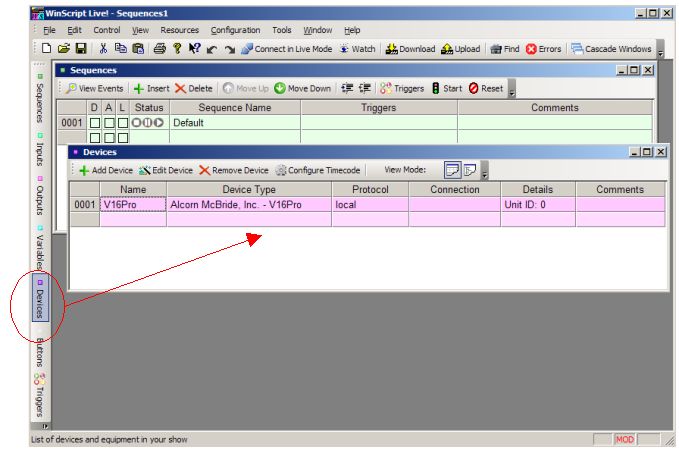Save script with the floppy disk icon
This screenshot has height=456, width=679.
pyautogui.click(x=81, y=49)
